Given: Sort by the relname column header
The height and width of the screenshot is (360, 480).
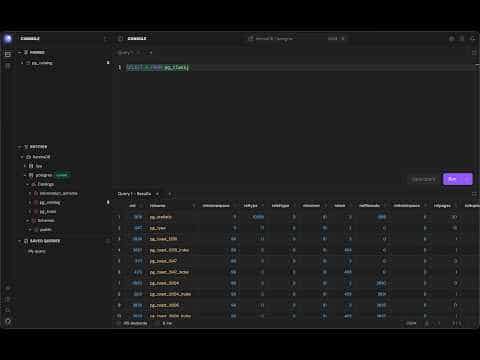Looking at the screenshot, I should (x=158, y=206).
